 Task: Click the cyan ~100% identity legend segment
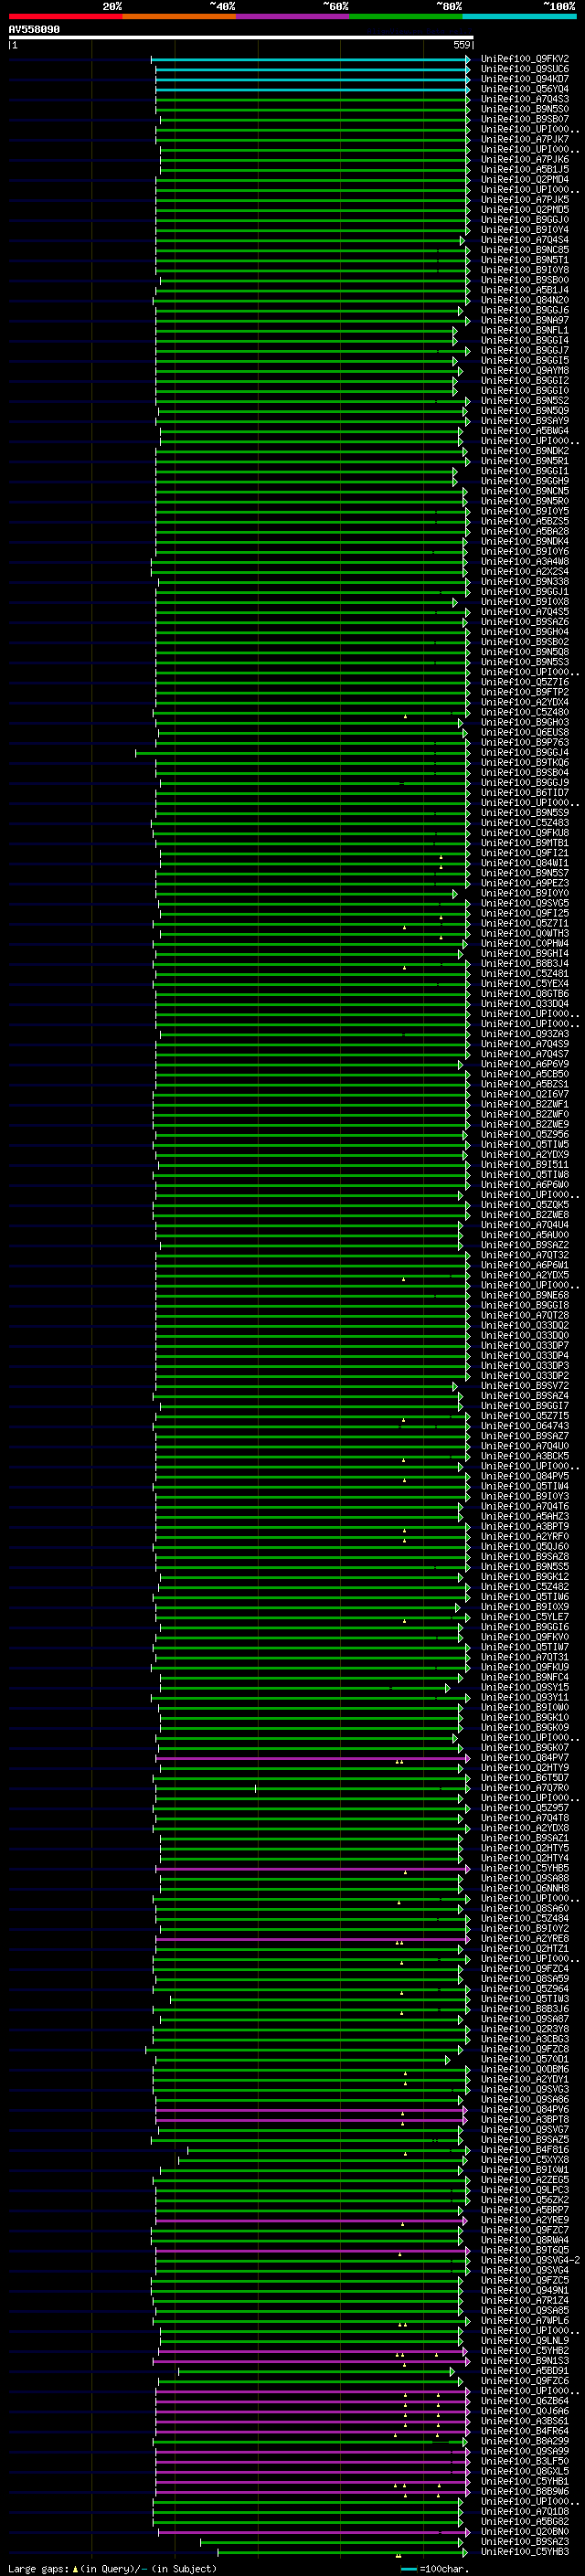point(520,16)
